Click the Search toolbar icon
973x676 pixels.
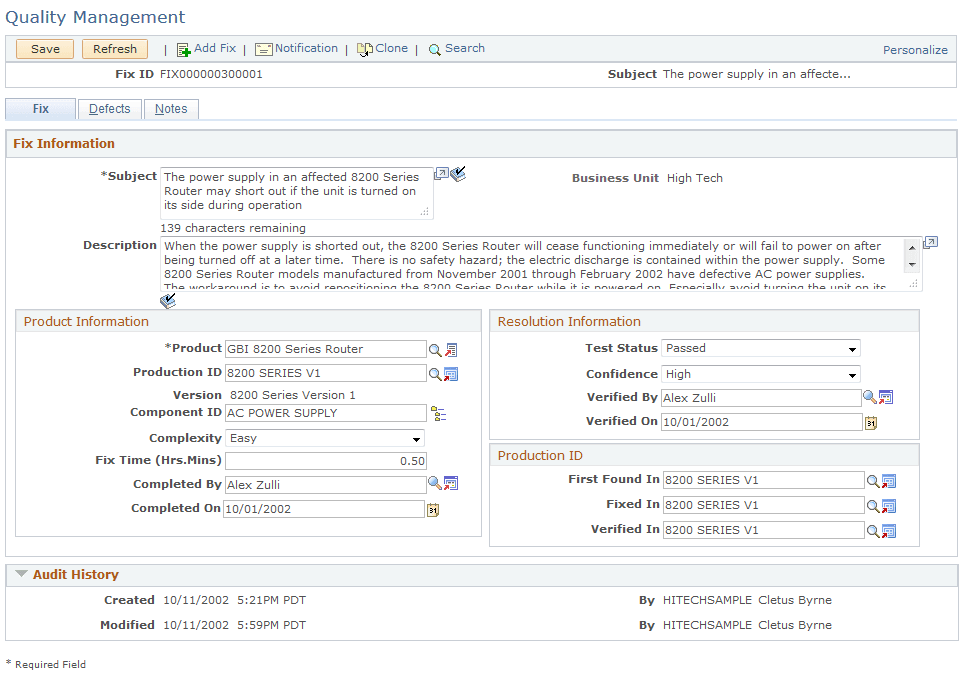(x=432, y=48)
